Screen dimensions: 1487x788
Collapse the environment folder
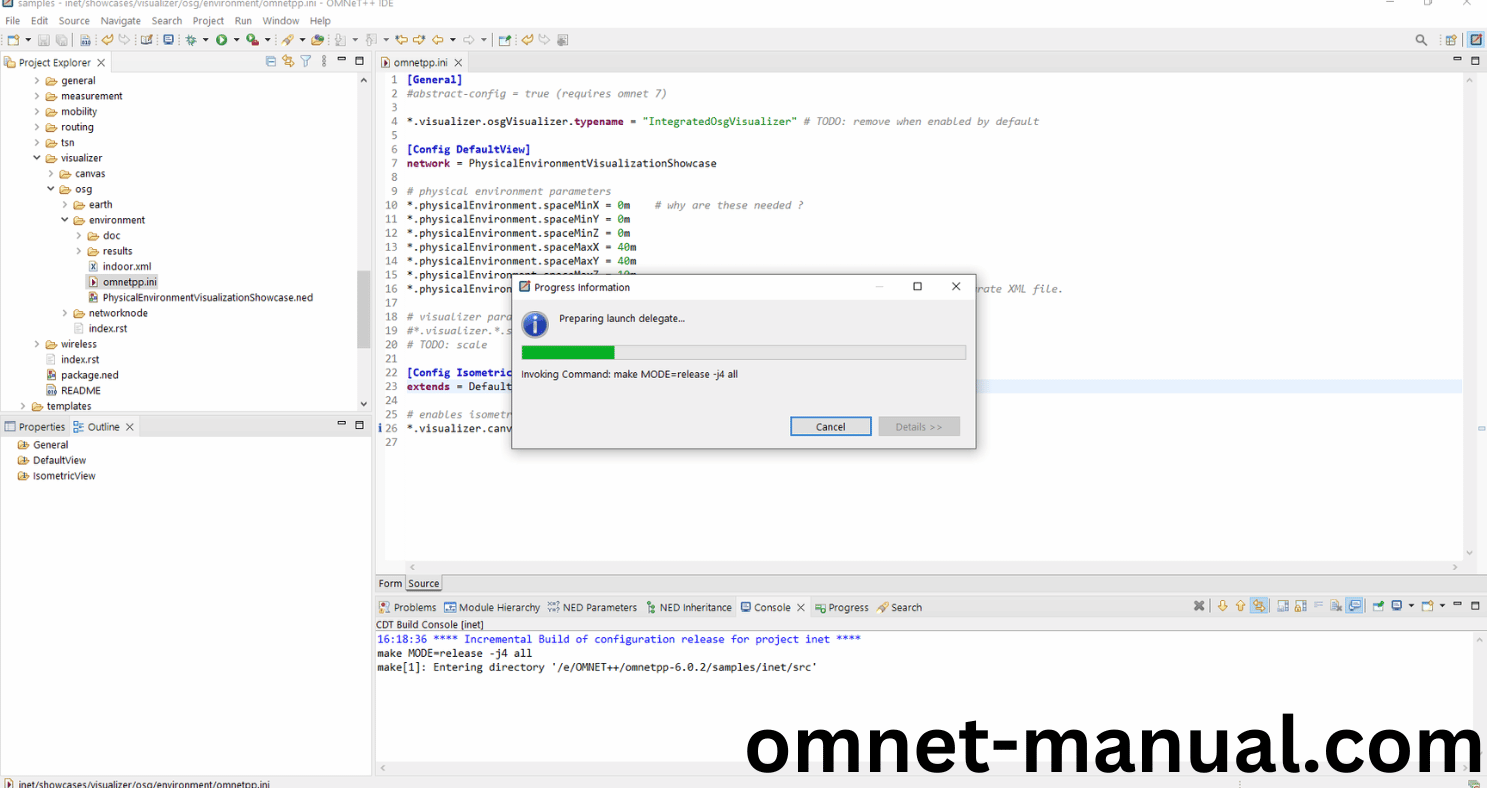tap(65, 220)
